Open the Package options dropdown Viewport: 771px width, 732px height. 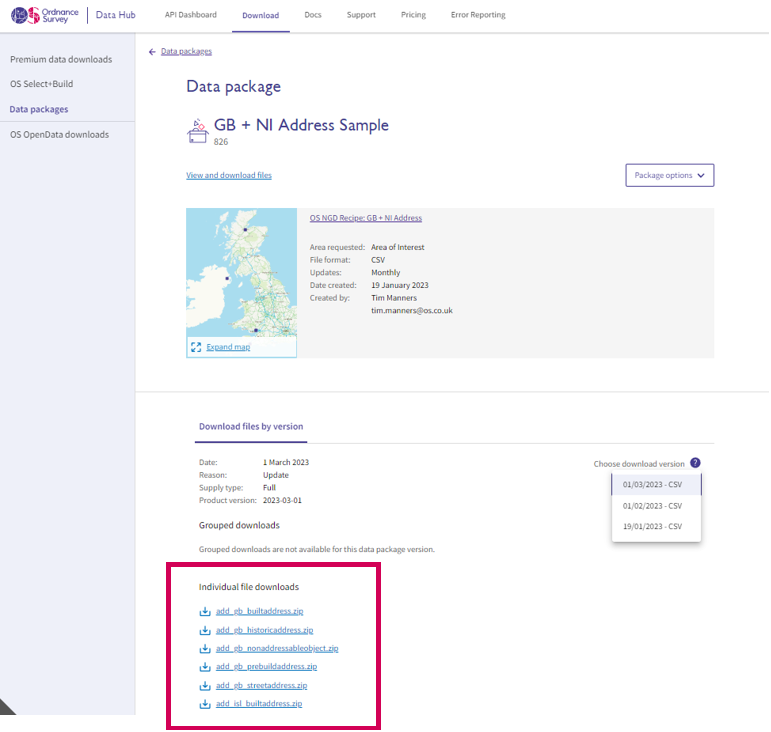(669, 175)
